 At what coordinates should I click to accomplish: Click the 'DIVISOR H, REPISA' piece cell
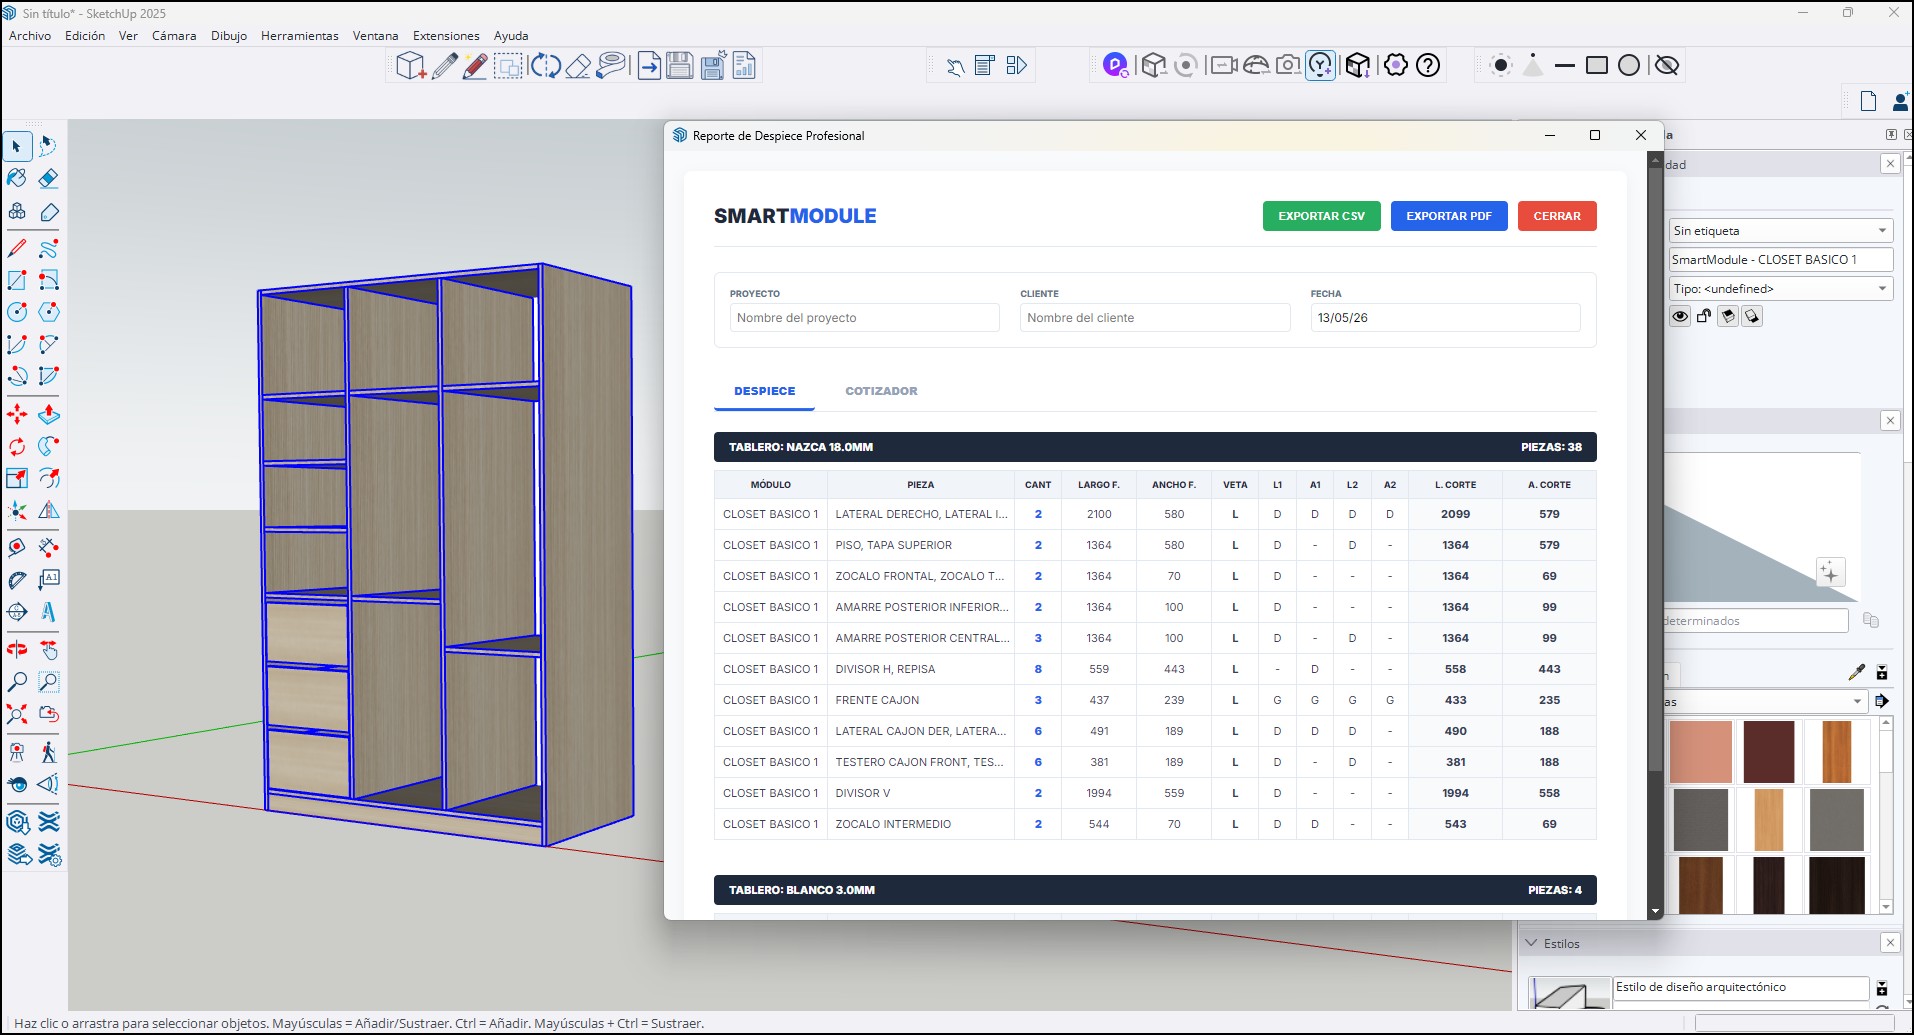(x=920, y=669)
